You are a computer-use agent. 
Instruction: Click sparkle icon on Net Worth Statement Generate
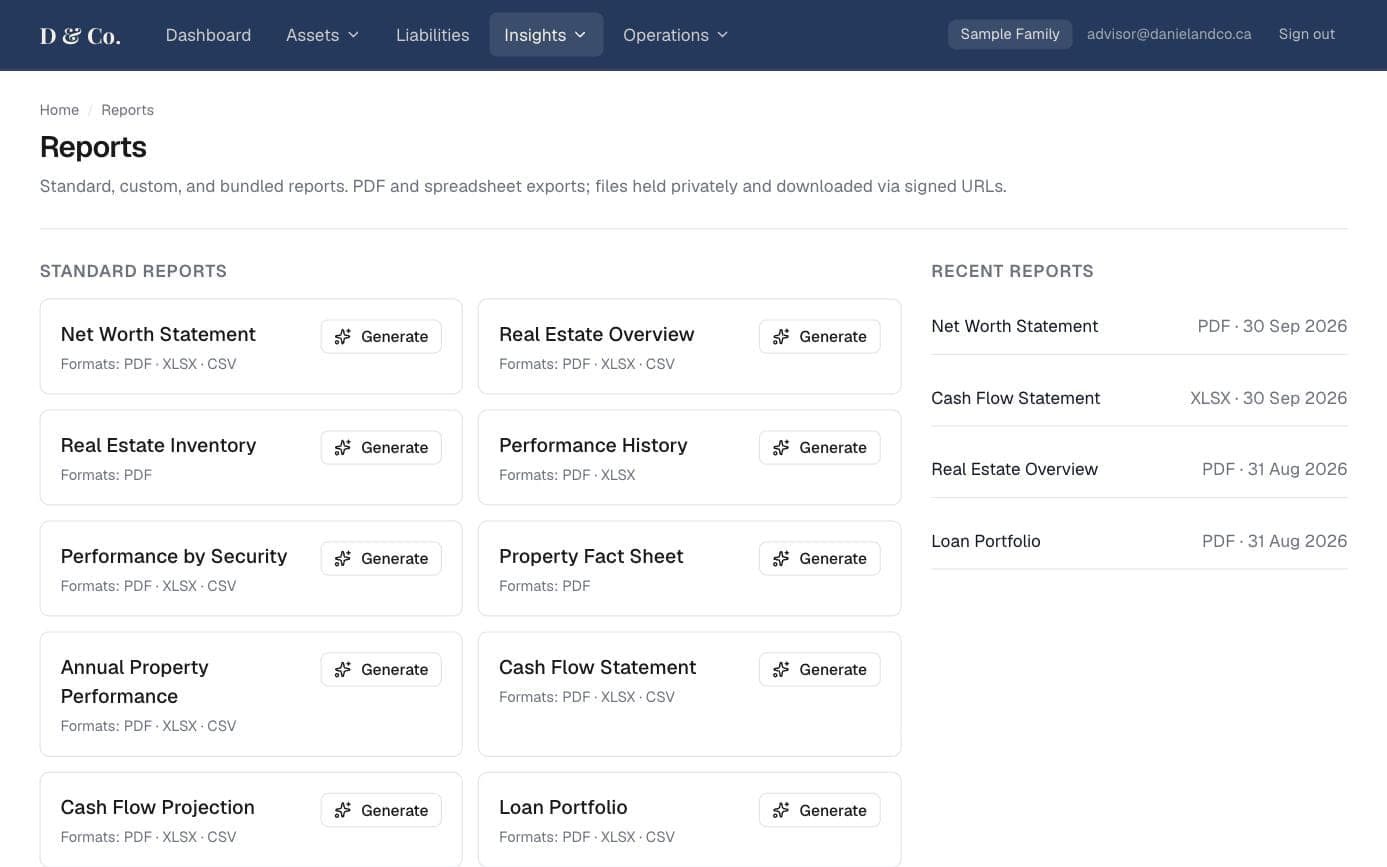tap(343, 337)
